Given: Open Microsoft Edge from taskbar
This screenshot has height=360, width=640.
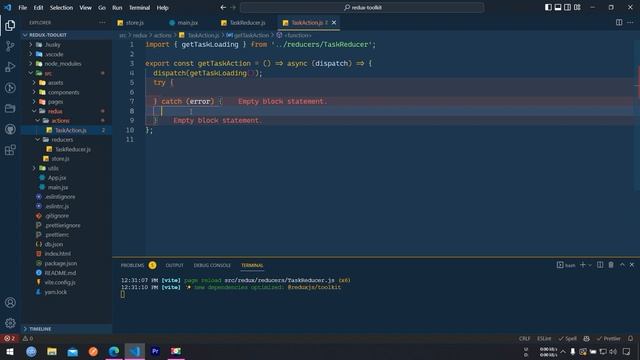Looking at the screenshot, I should (114, 351).
